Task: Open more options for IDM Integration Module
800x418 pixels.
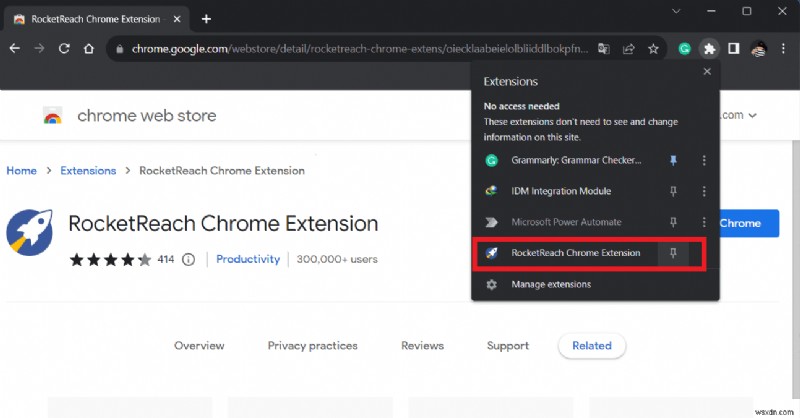Action: tap(704, 191)
